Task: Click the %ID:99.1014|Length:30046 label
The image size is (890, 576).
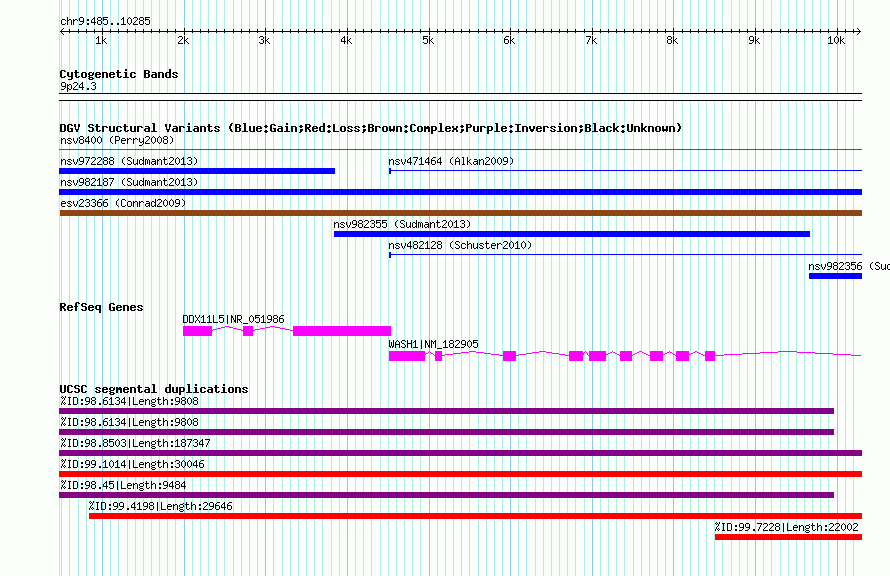Action: (132, 464)
